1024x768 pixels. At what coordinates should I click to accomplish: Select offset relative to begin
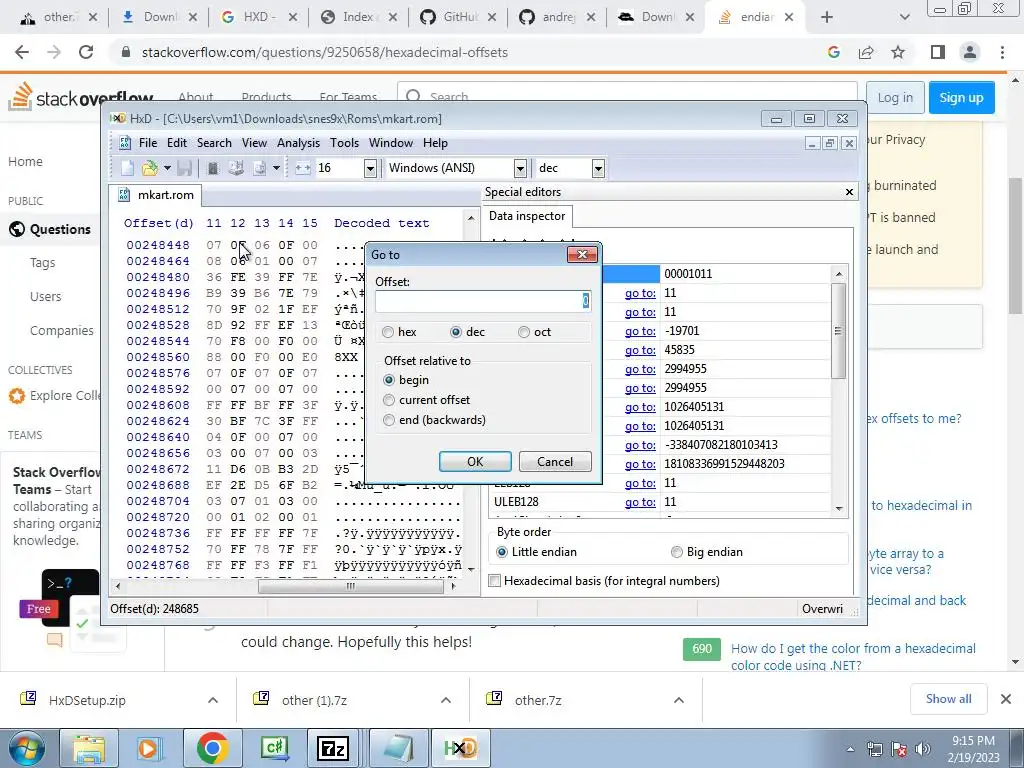pyautogui.click(x=389, y=380)
